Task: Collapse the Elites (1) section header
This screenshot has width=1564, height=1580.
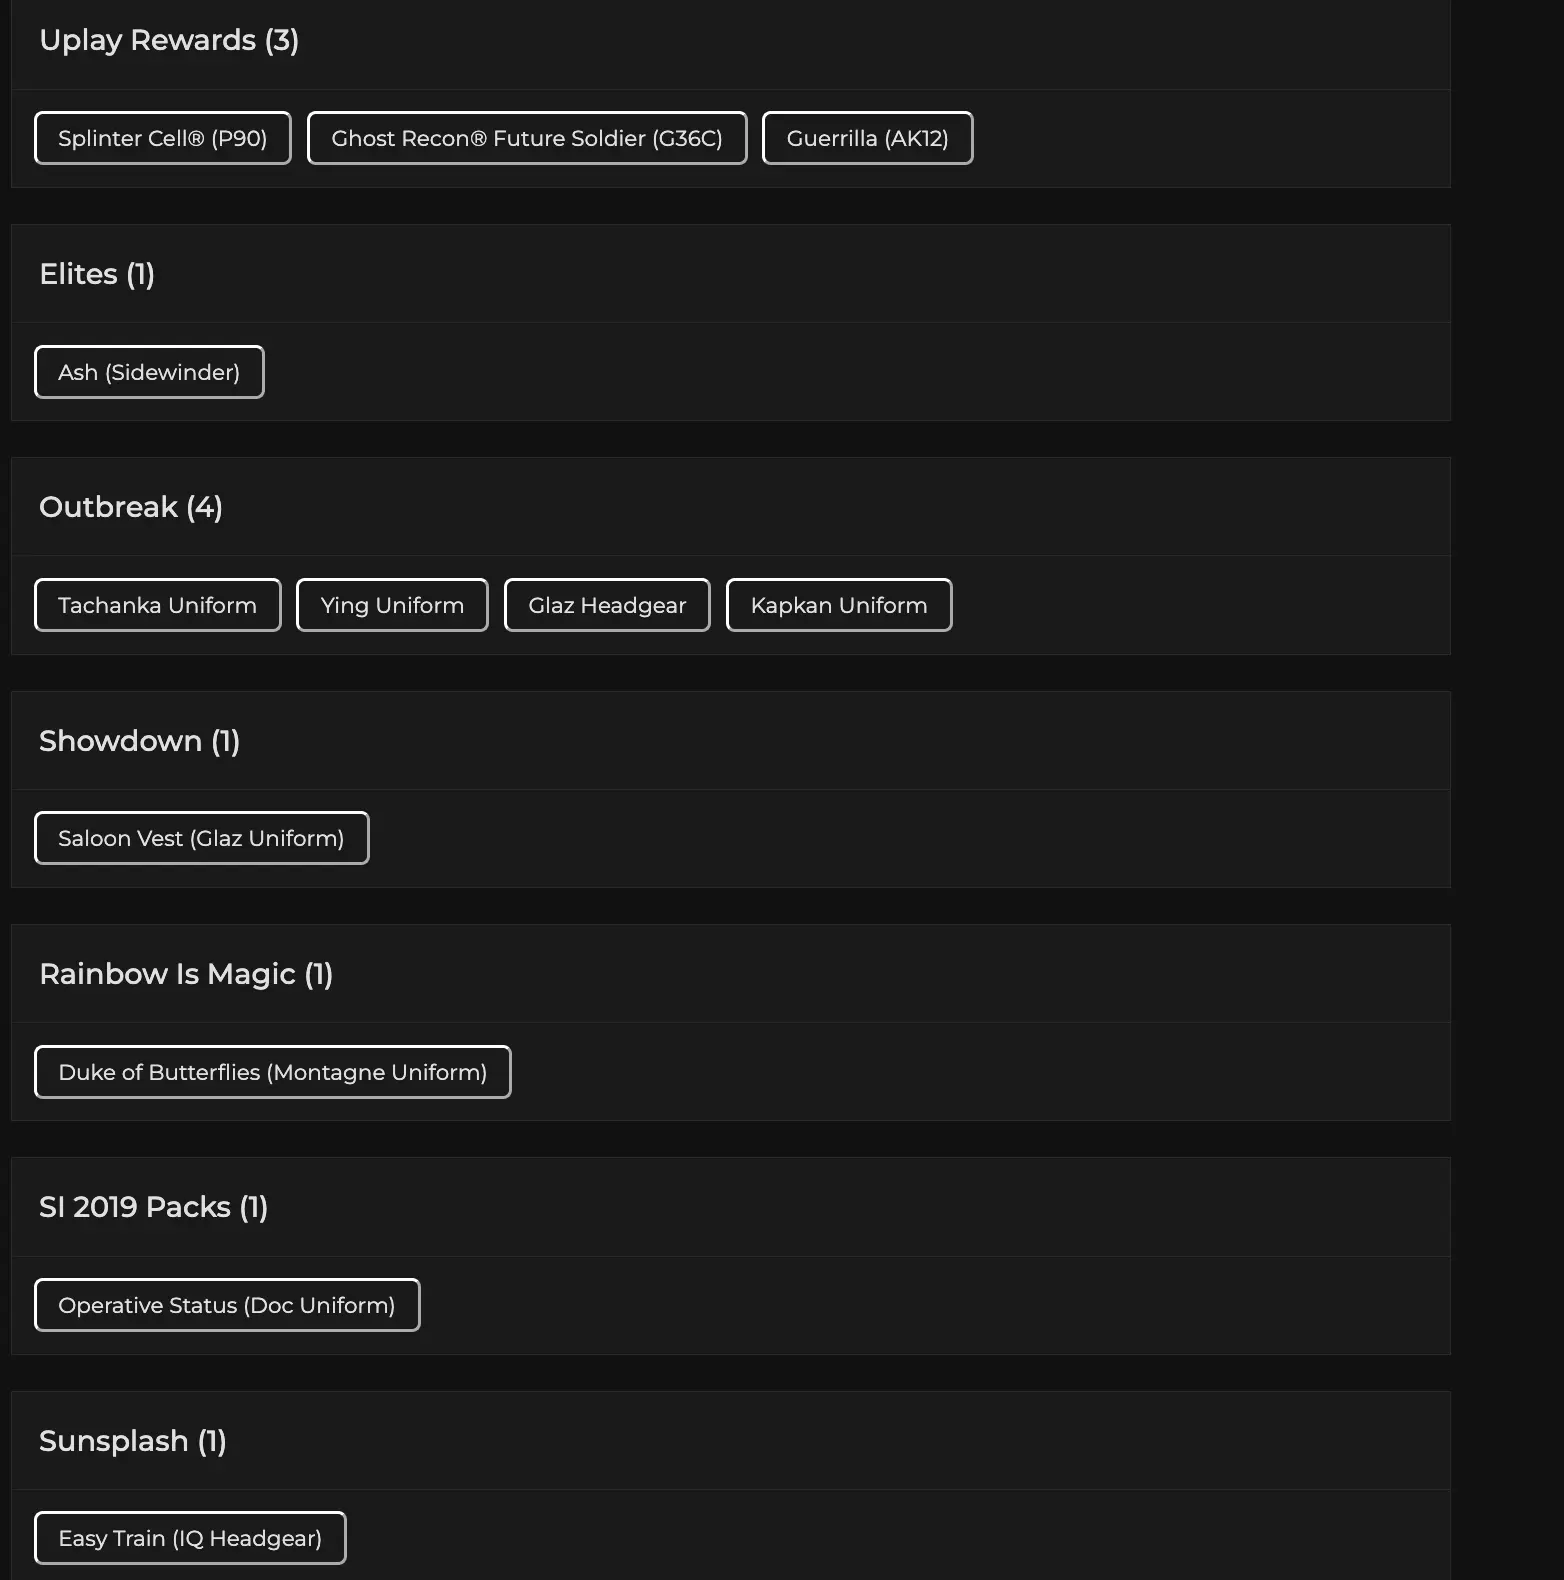Action: (x=97, y=274)
